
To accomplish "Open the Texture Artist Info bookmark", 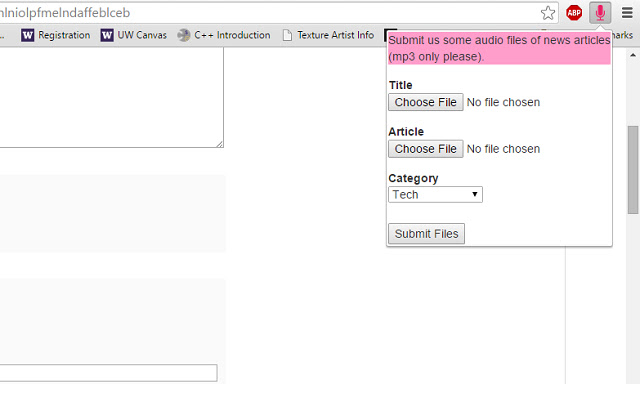I will click(x=328, y=35).
